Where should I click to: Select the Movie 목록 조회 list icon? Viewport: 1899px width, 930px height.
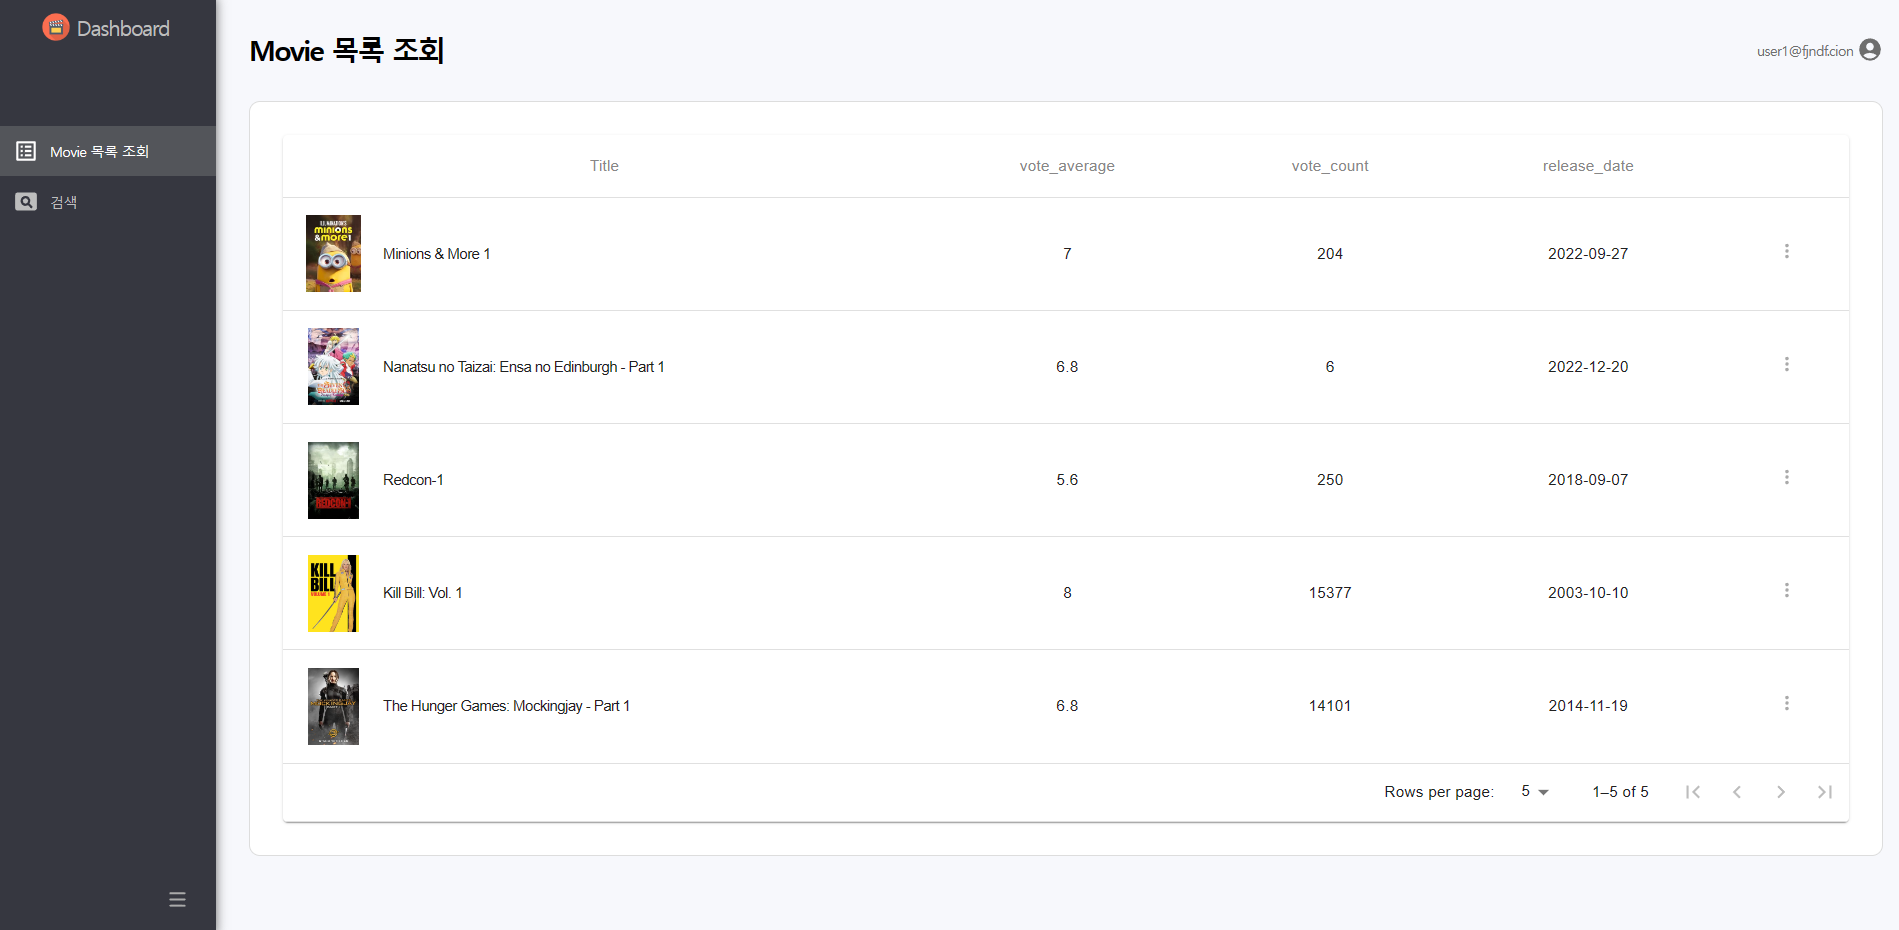click(x=25, y=150)
